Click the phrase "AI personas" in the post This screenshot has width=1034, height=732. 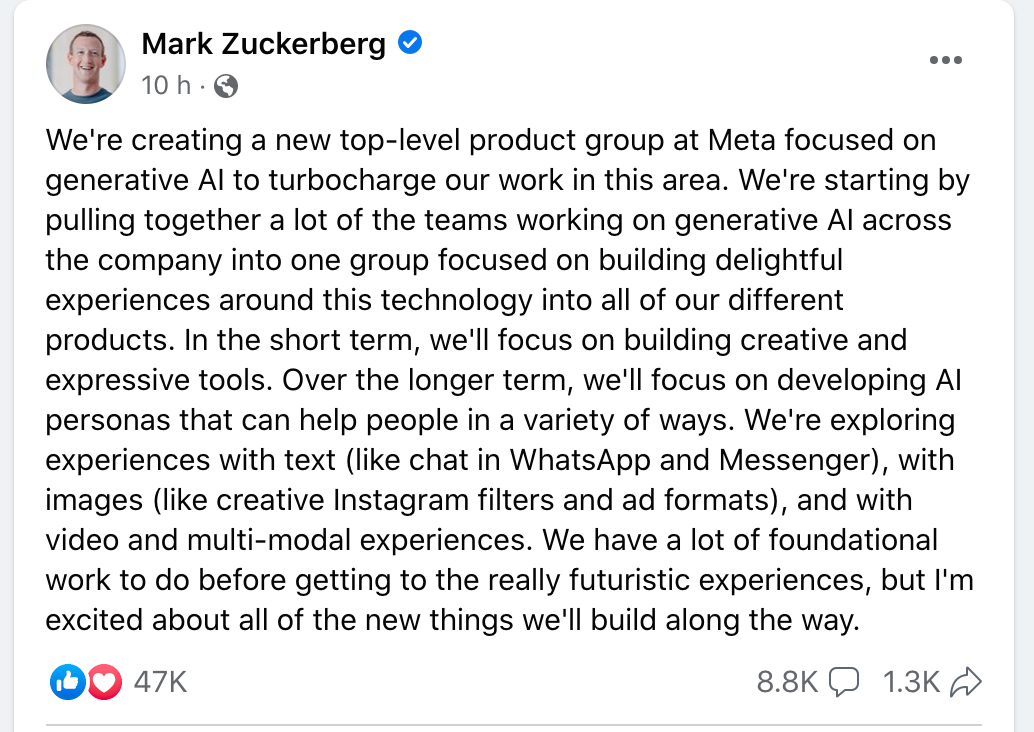pos(502,400)
